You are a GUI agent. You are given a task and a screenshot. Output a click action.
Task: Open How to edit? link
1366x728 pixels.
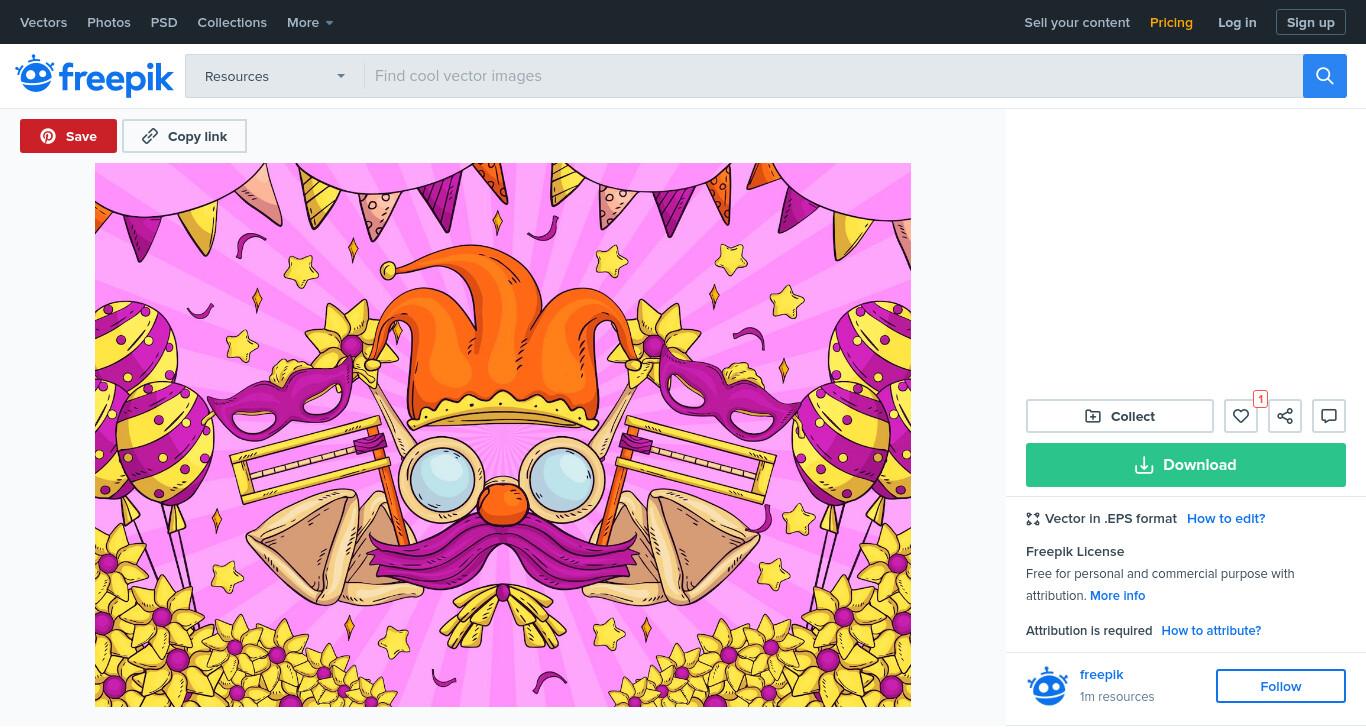click(x=1226, y=518)
